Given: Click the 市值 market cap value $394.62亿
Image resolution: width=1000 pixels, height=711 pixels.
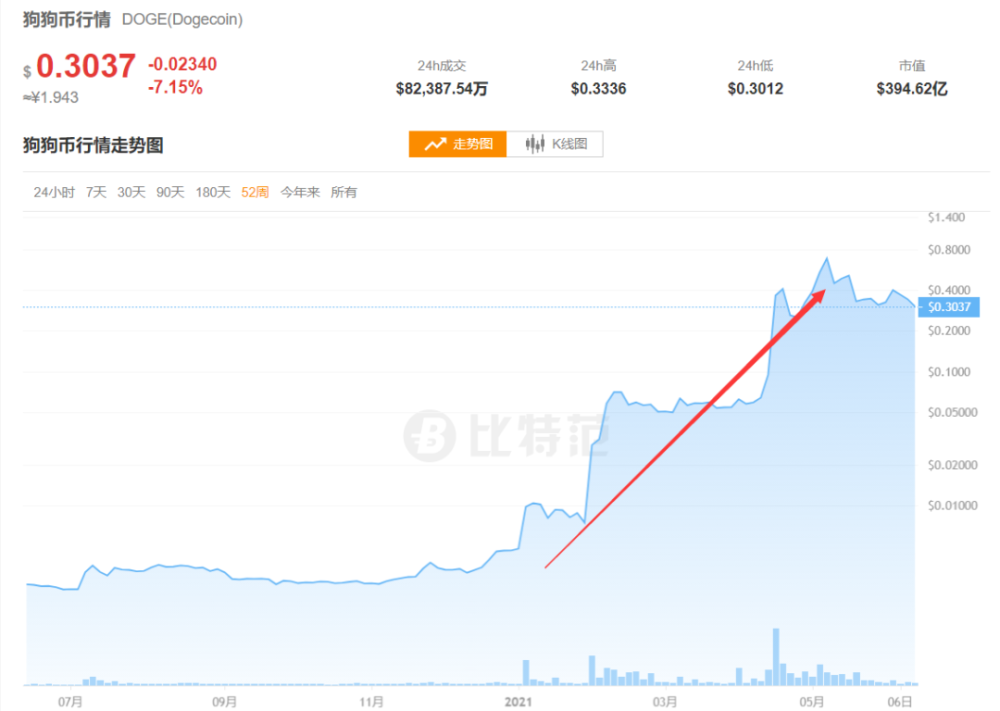Looking at the screenshot, I should coord(912,89).
